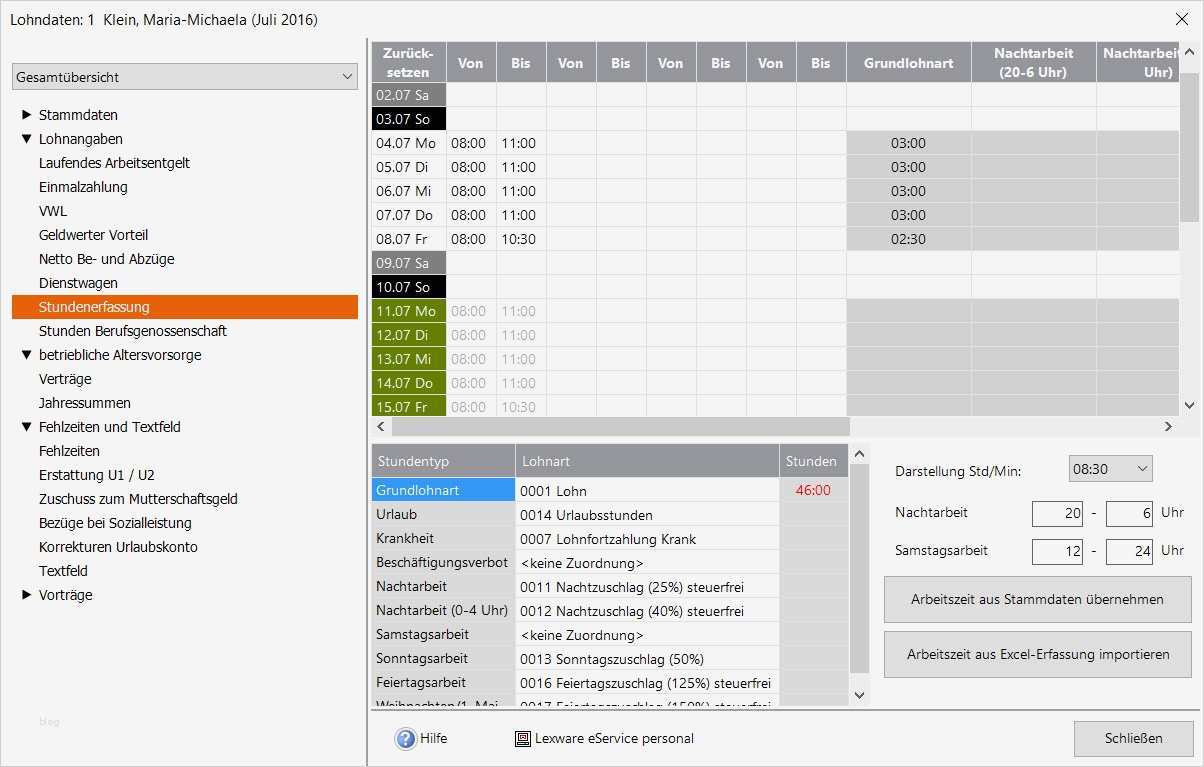Open the VWL entry

coord(52,211)
